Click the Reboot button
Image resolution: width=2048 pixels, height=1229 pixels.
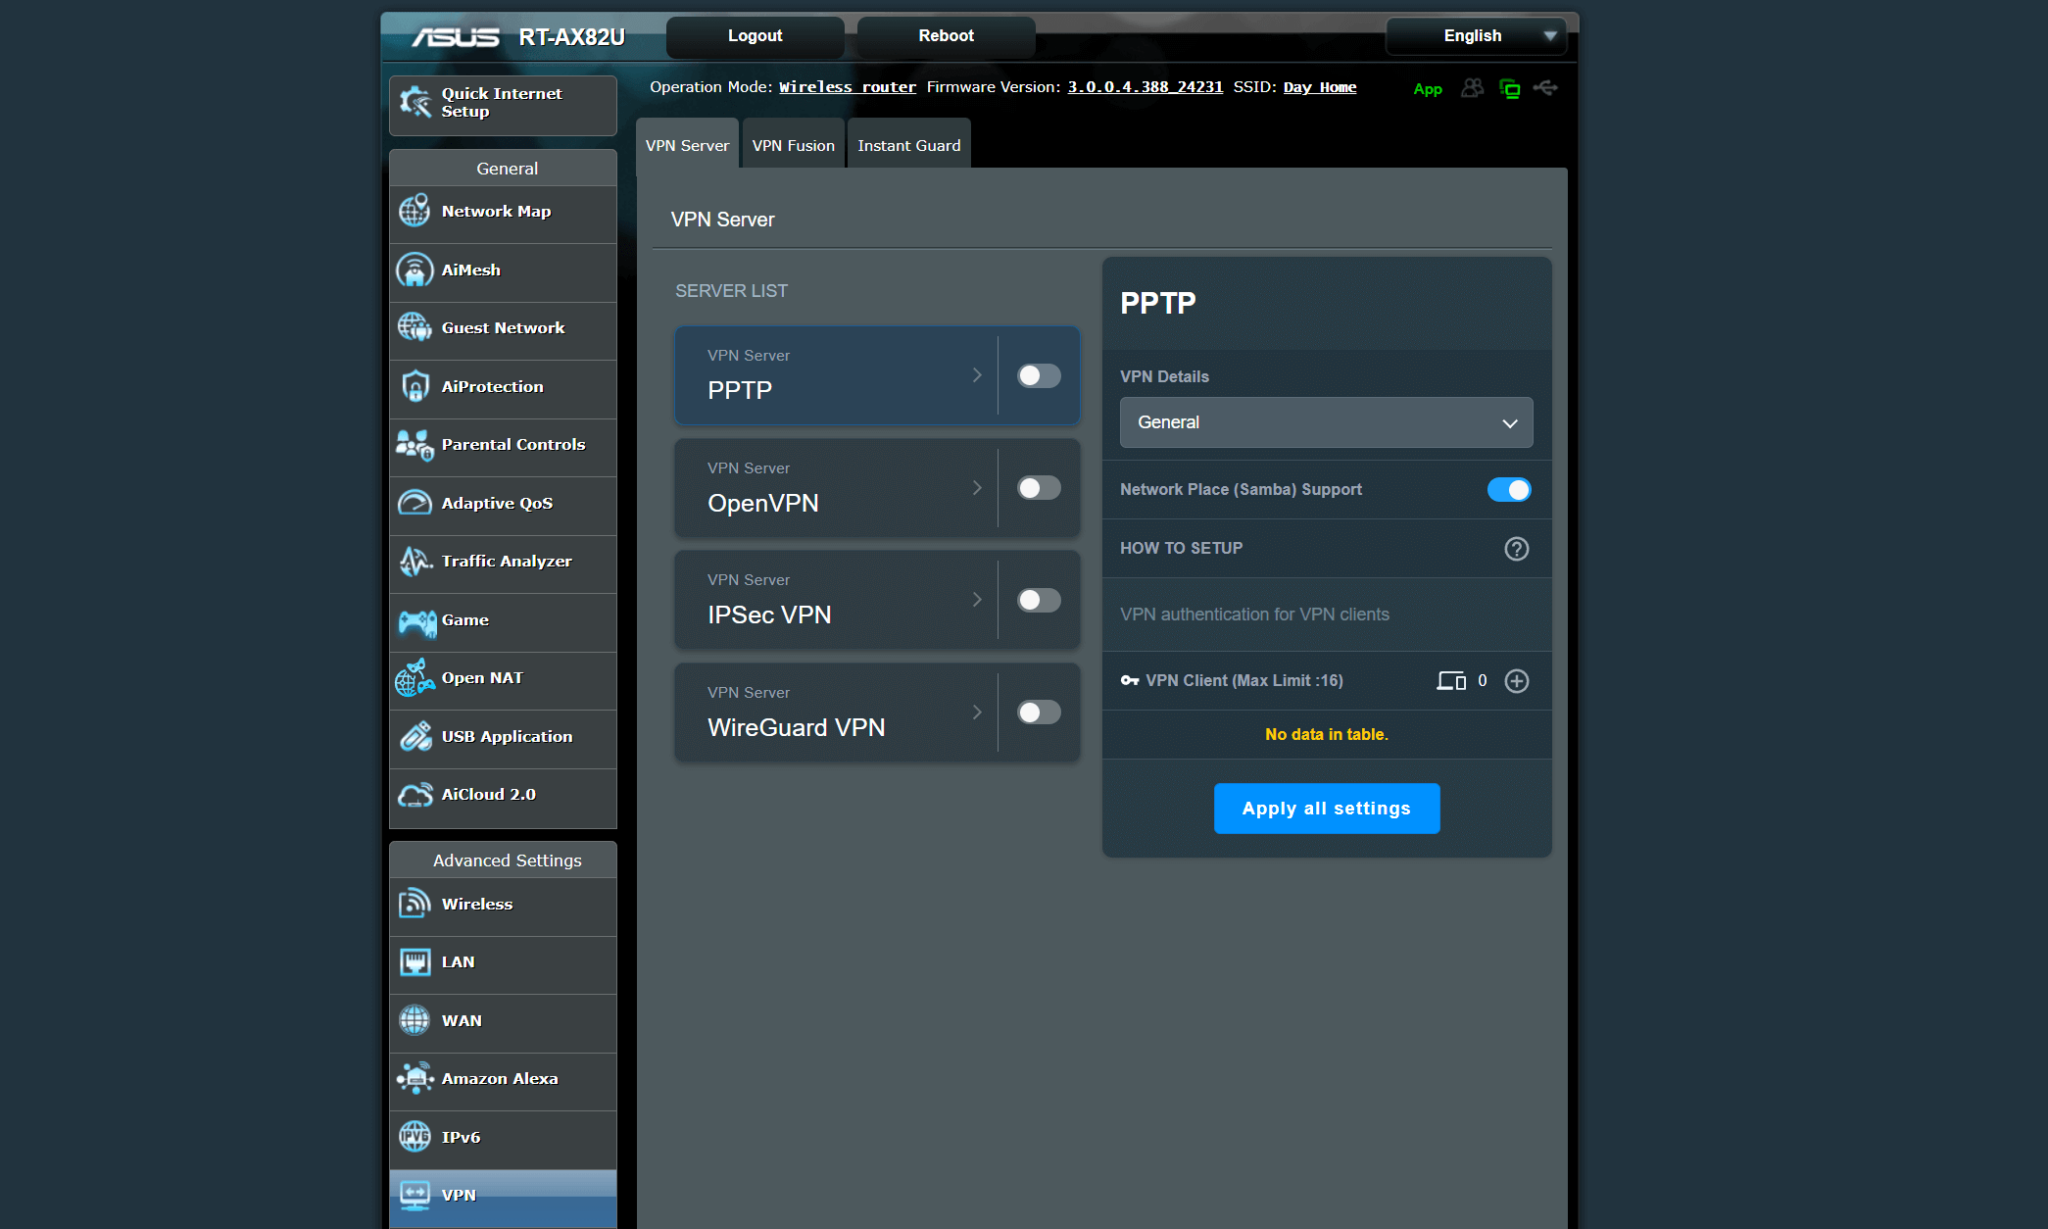946,36
